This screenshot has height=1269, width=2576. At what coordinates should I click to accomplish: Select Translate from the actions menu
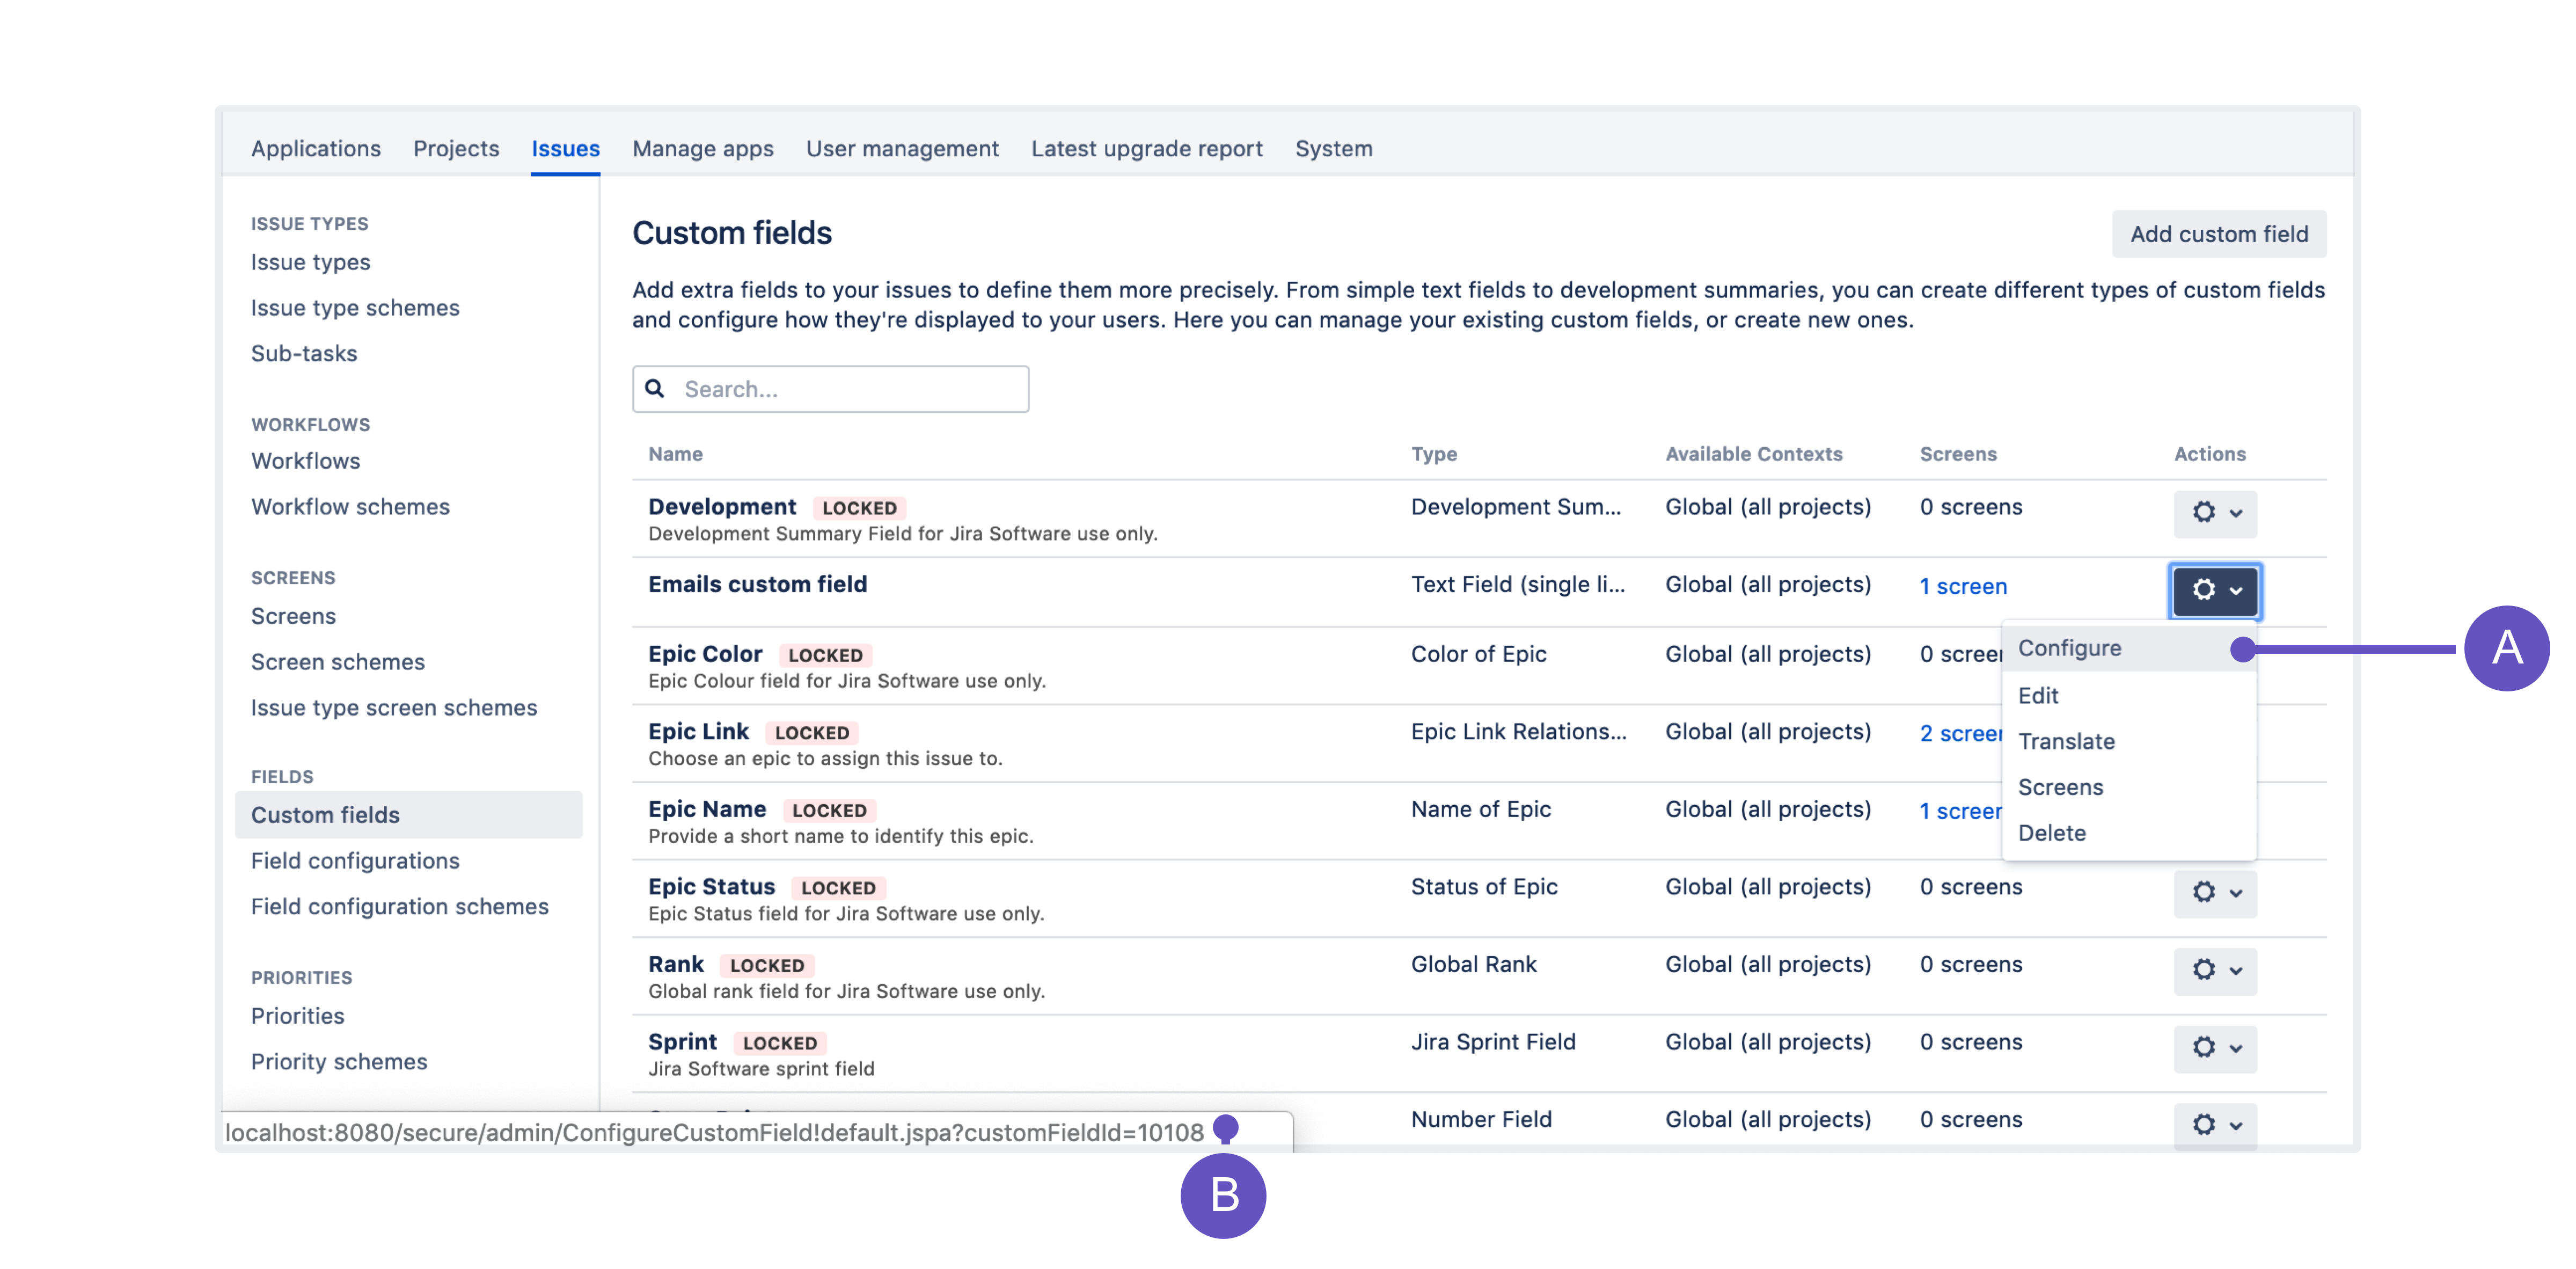(2066, 741)
